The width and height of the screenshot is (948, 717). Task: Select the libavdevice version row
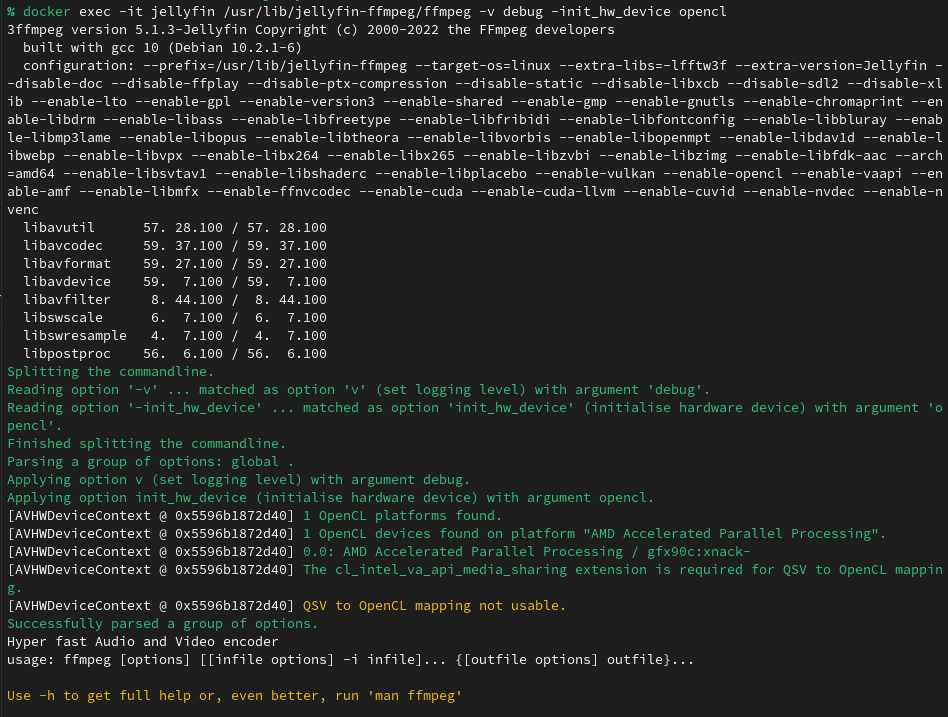(175, 282)
